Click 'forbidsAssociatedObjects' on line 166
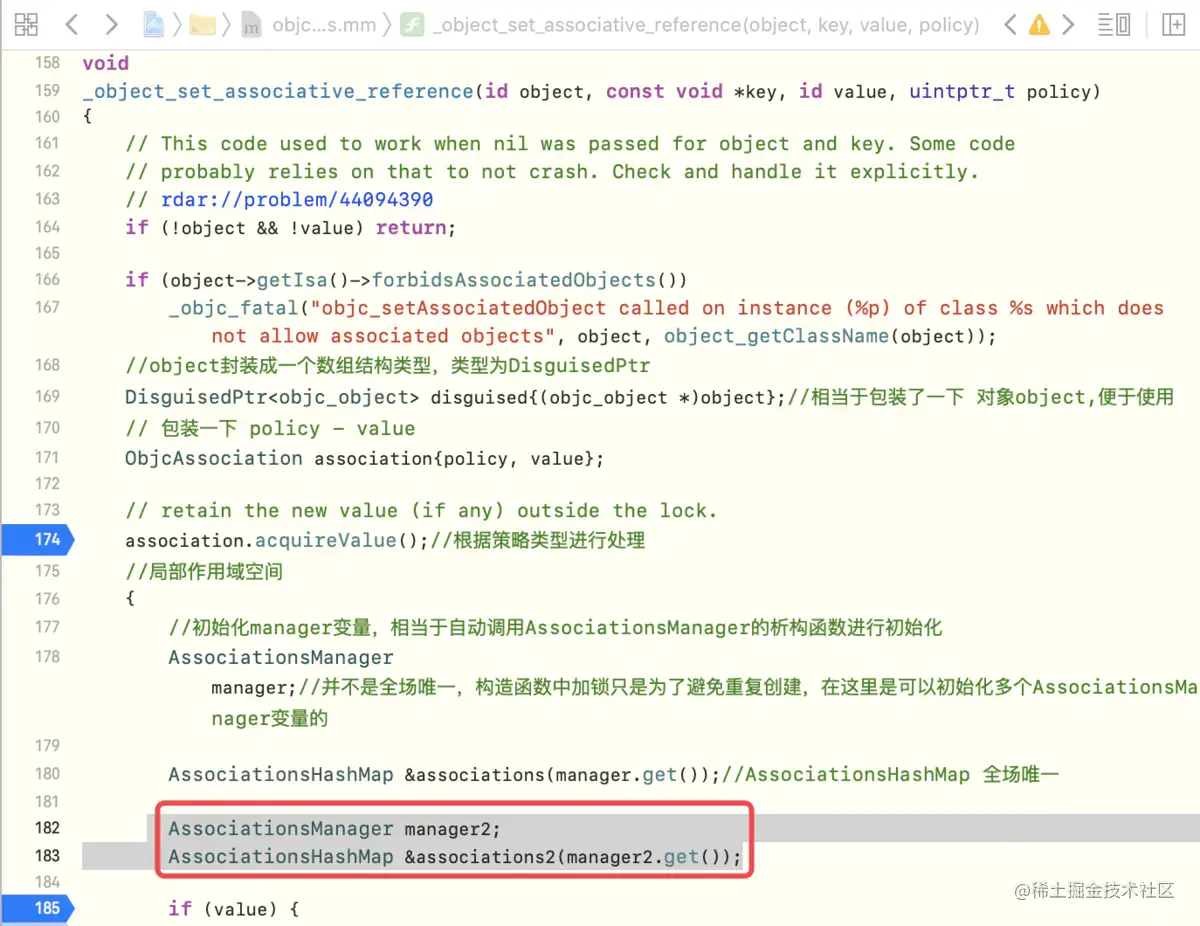The image size is (1200, 926). (515, 279)
